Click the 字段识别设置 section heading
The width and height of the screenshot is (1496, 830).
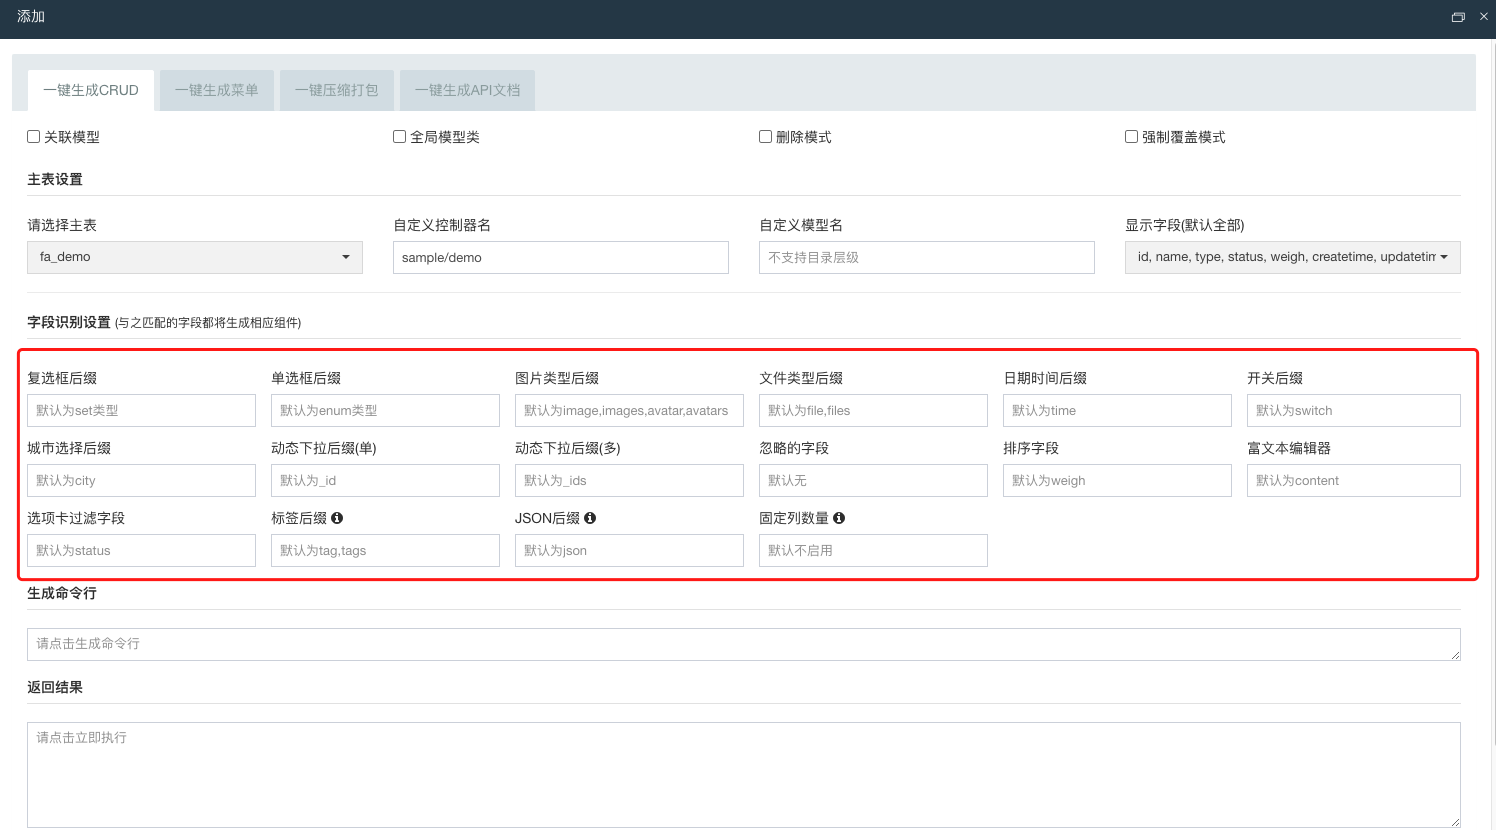pyautogui.click(x=69, y=322)
